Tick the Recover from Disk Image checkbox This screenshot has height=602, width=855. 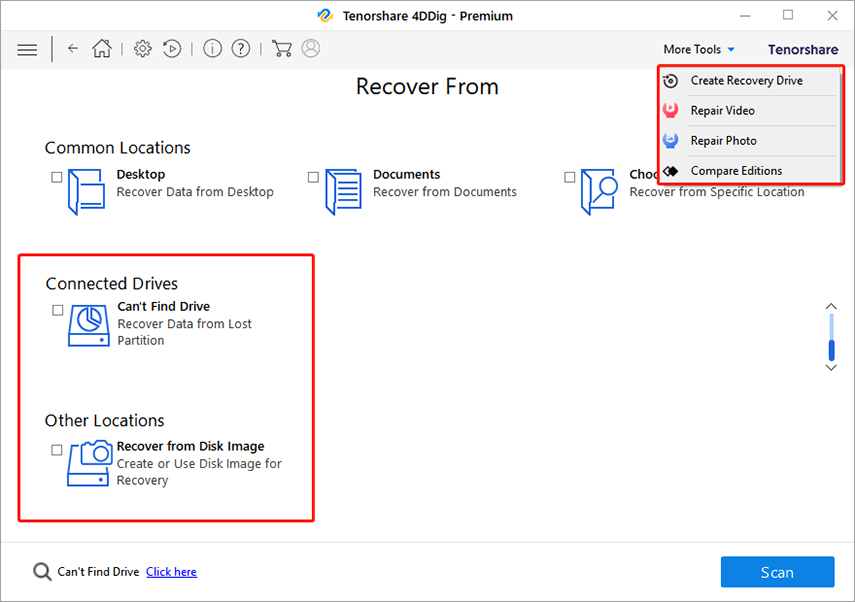pyautogui.click(x=57, y=450)
